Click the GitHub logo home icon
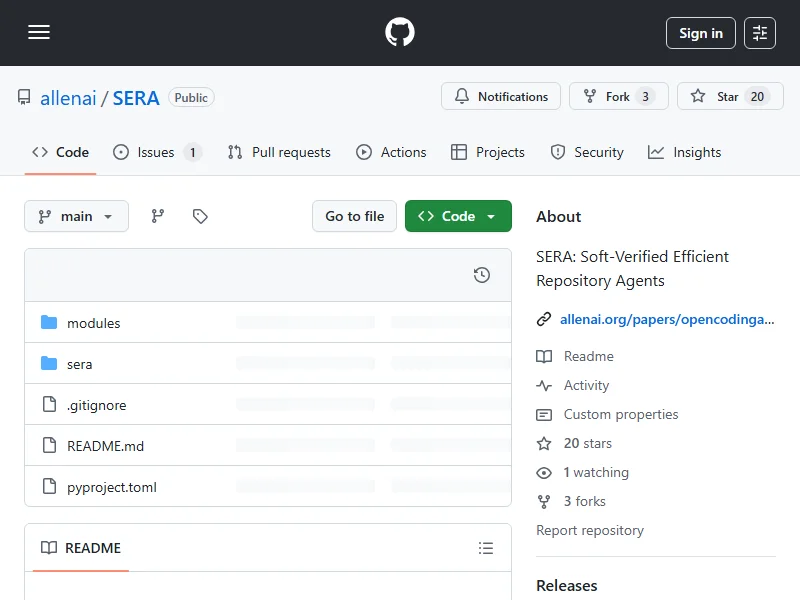800x600 pixels. pyautogui.click(x=400, y=33)
